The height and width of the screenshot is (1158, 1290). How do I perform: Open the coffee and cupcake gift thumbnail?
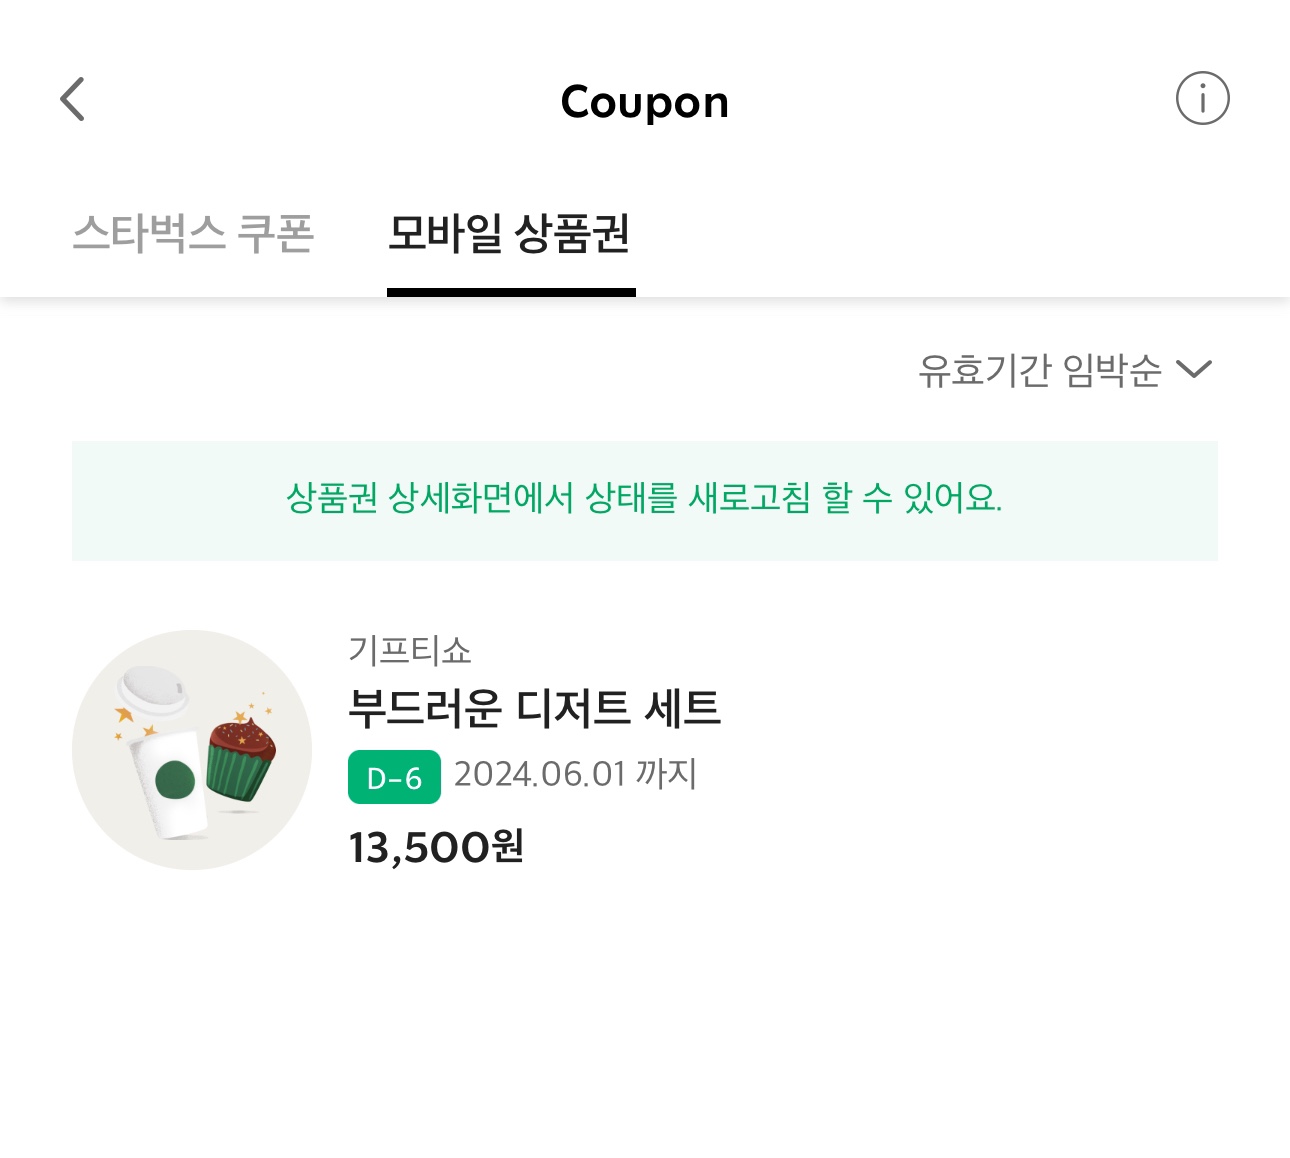point(192,749)
